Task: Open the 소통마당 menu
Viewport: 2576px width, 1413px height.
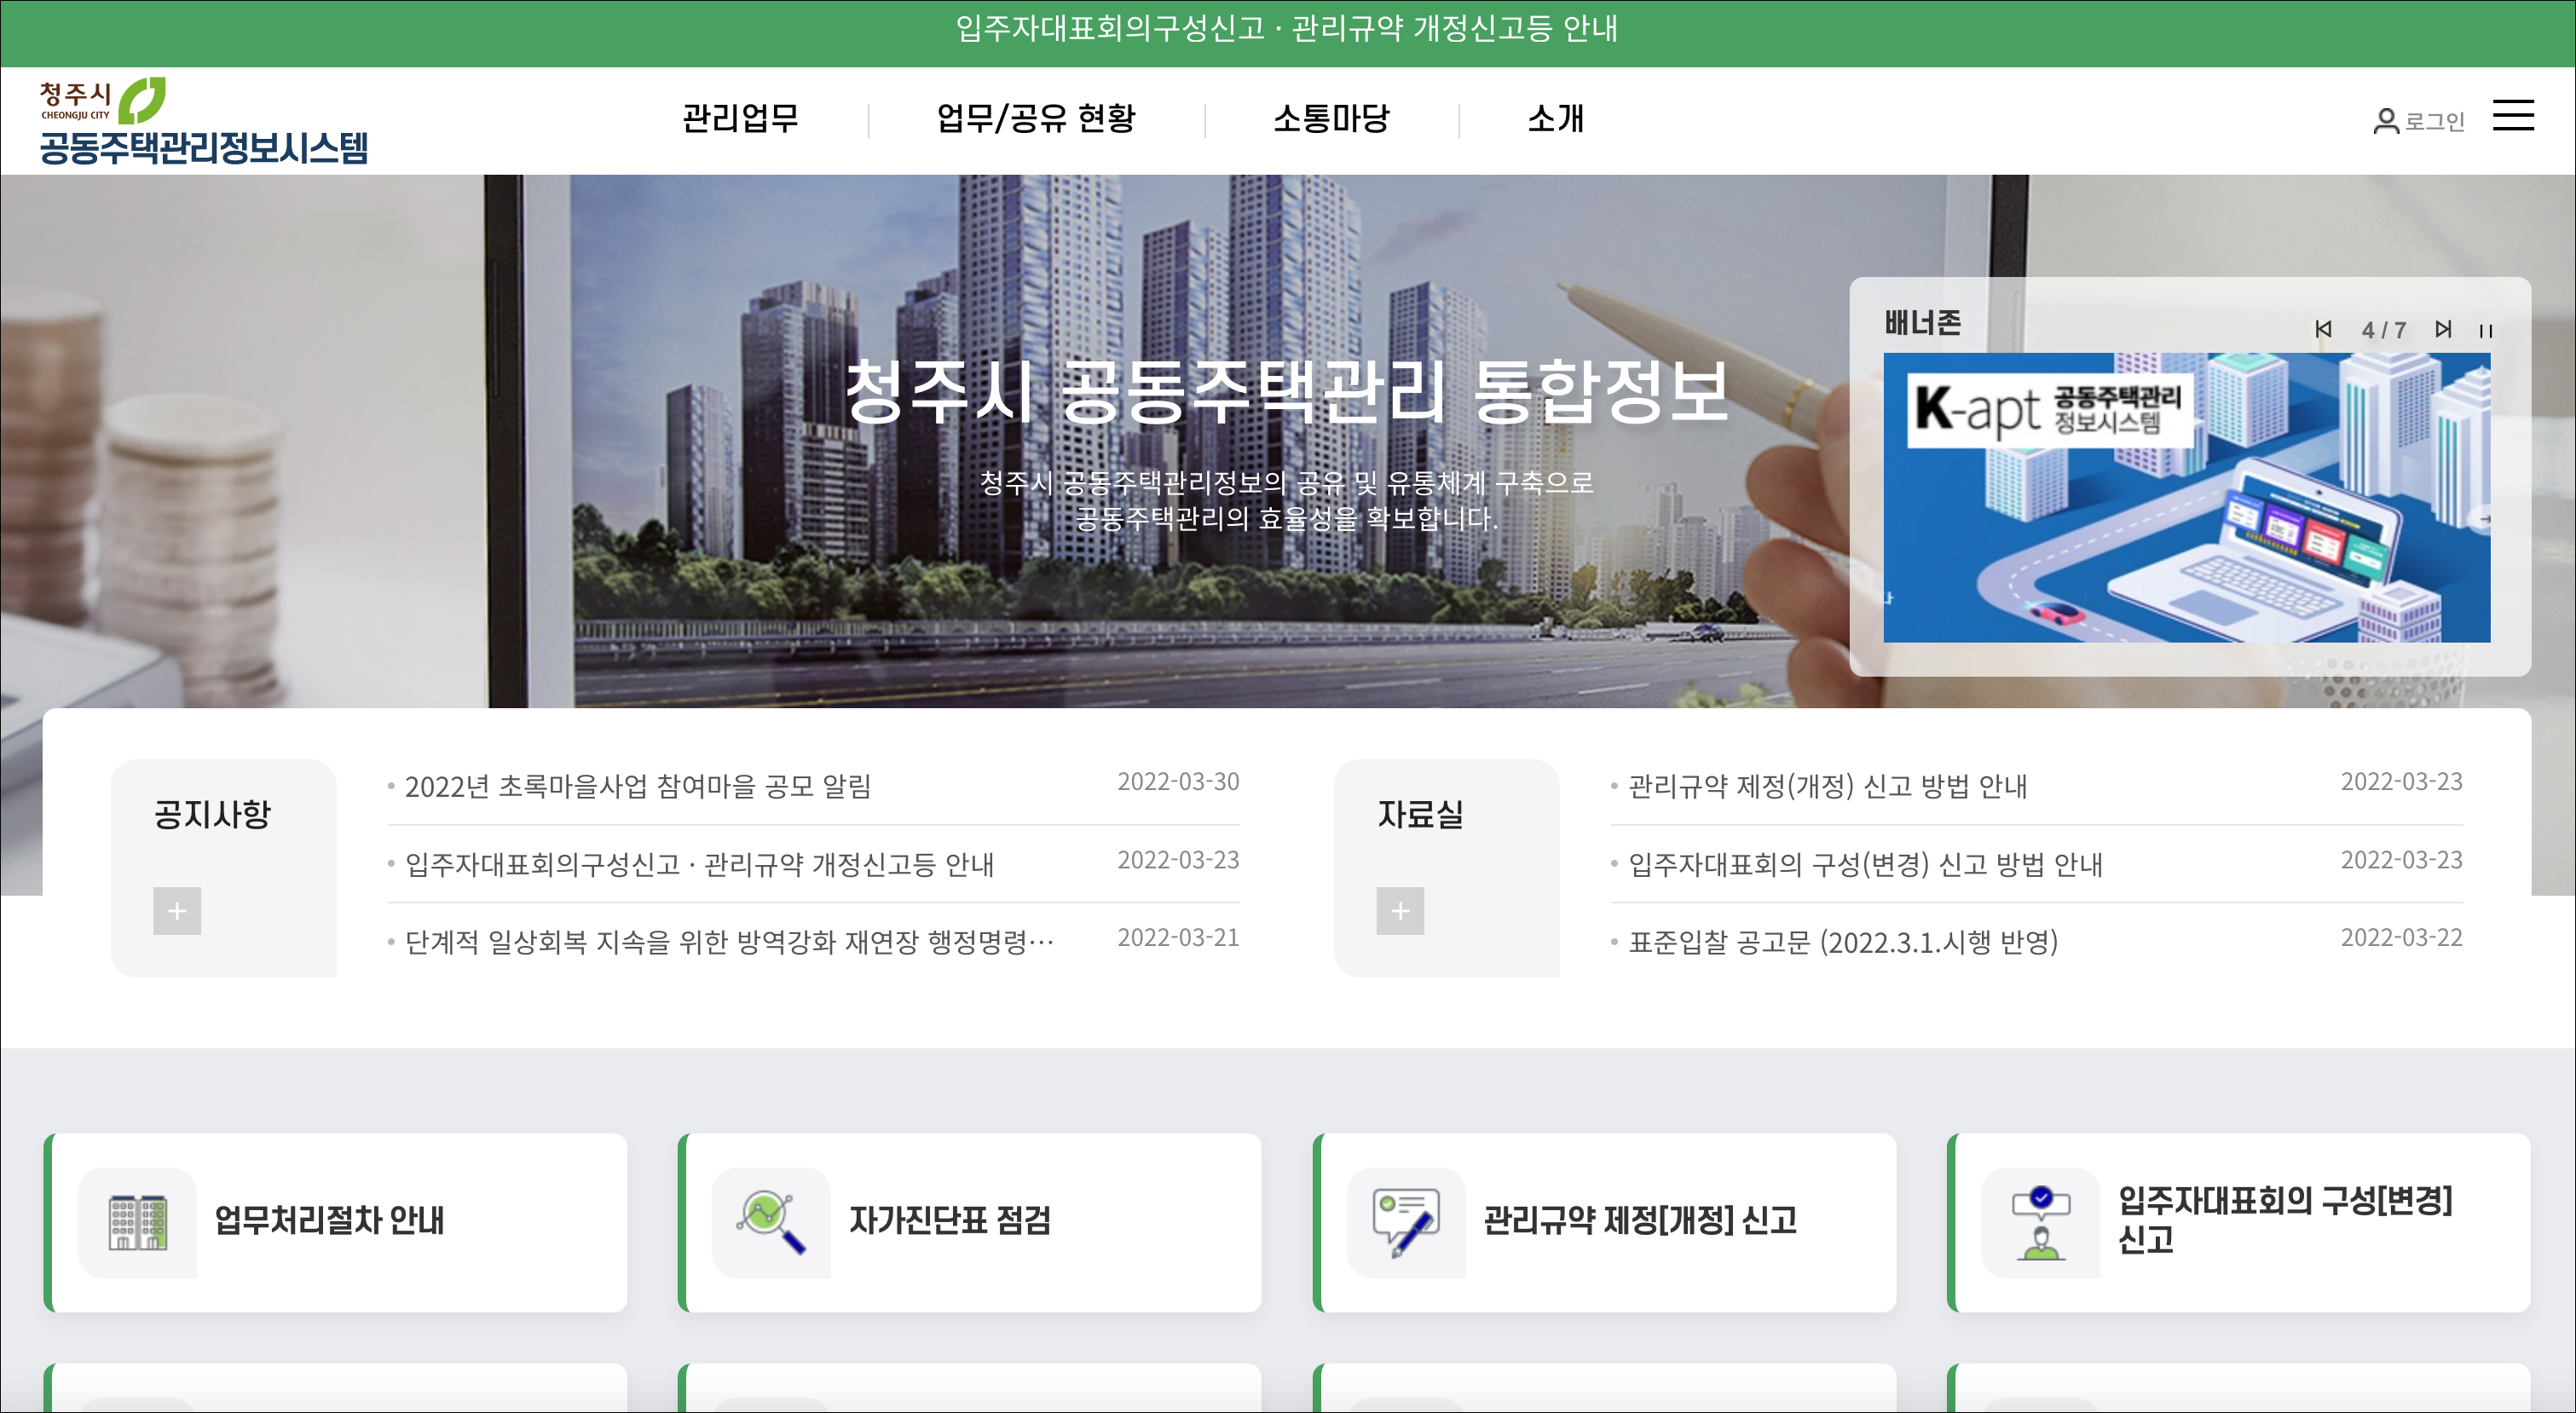Action: click(x=1331, y=118)
